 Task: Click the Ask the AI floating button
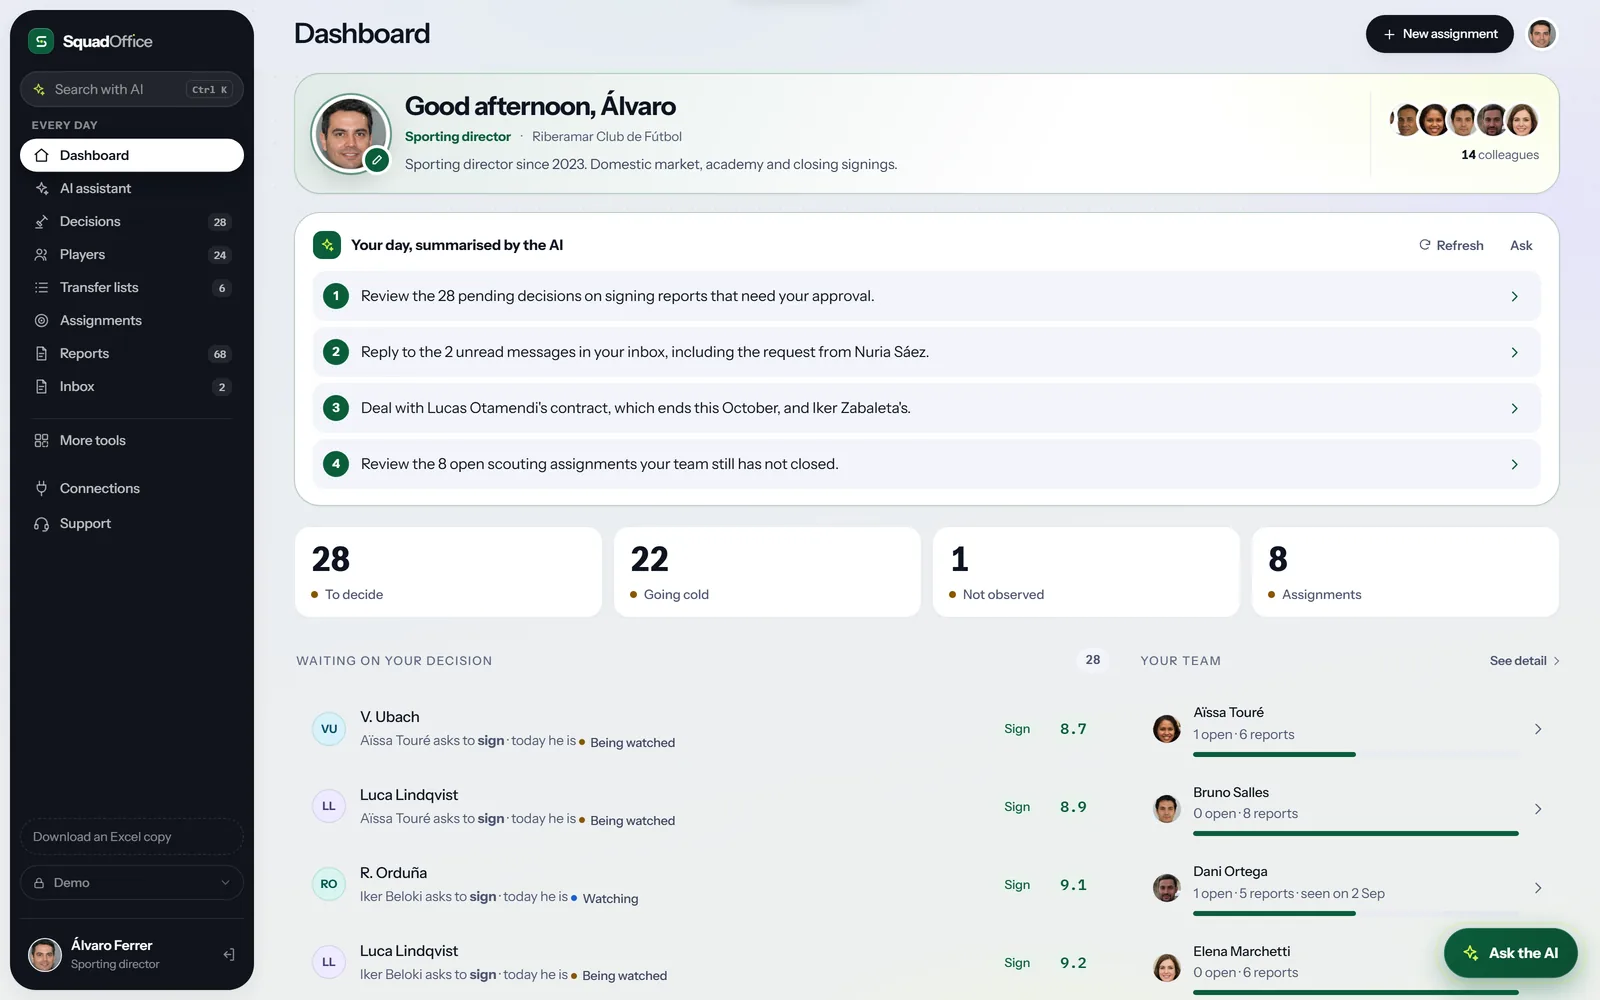(1510, 953)
